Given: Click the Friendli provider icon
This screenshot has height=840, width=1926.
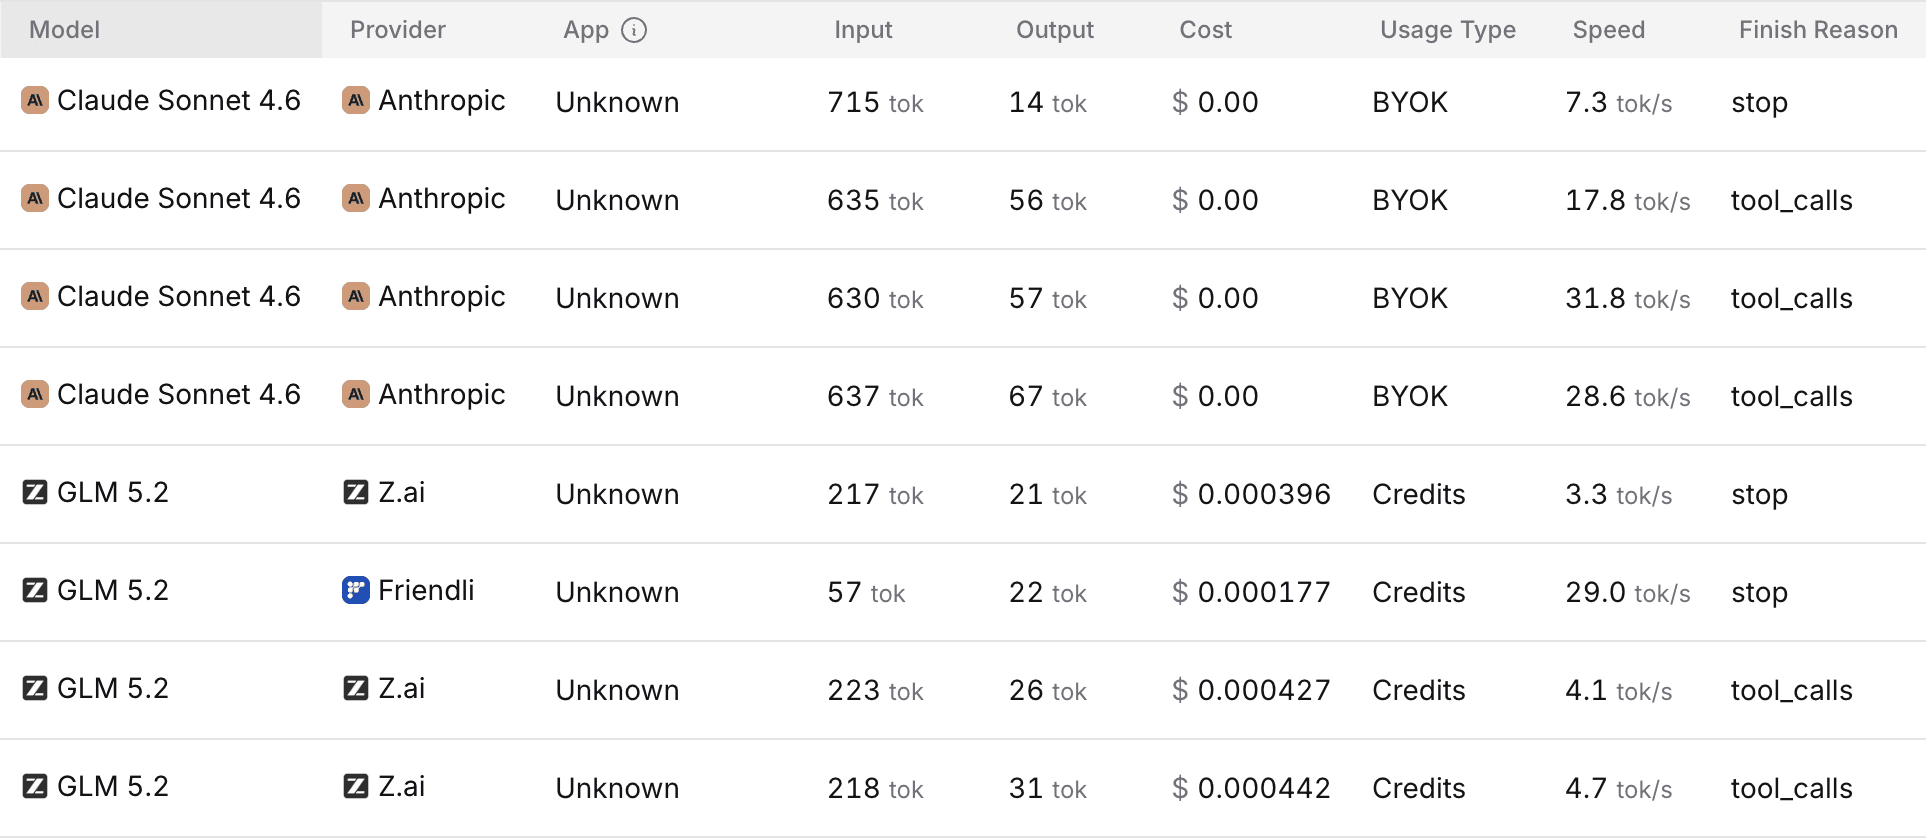Looking at the screenshot, I should [x=356, y=590].
